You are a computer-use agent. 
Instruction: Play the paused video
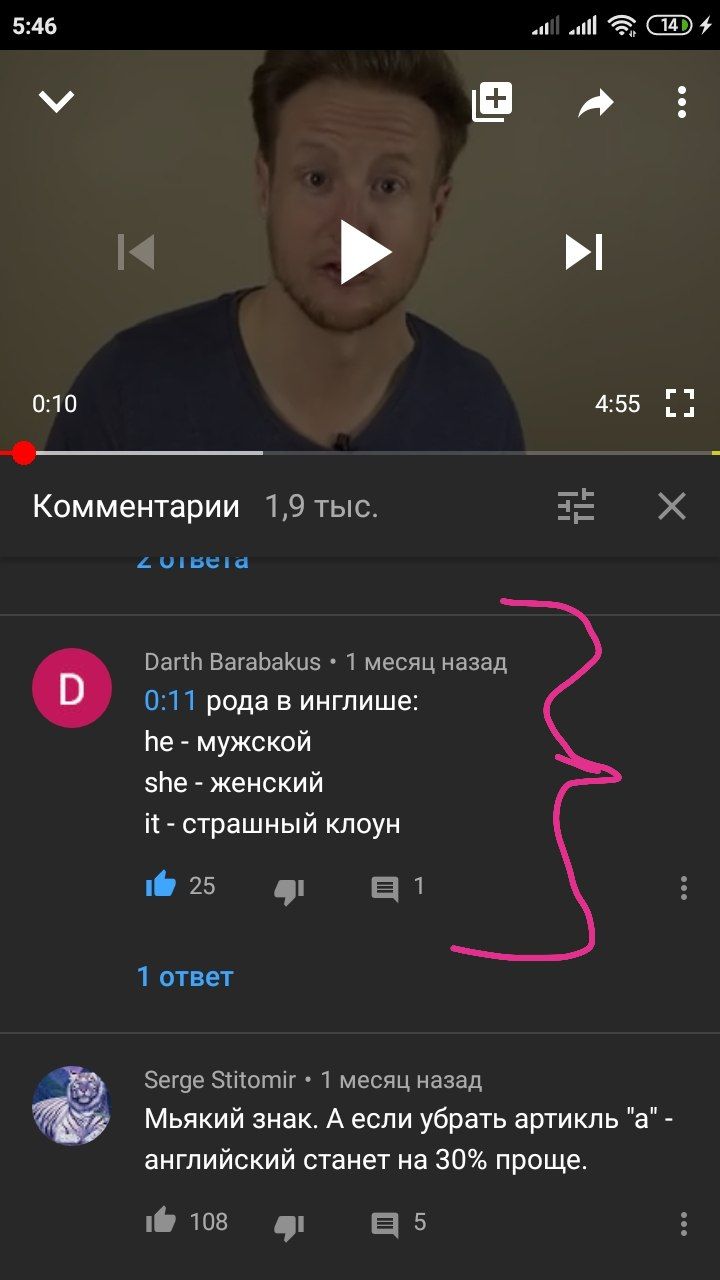[363, 252]
